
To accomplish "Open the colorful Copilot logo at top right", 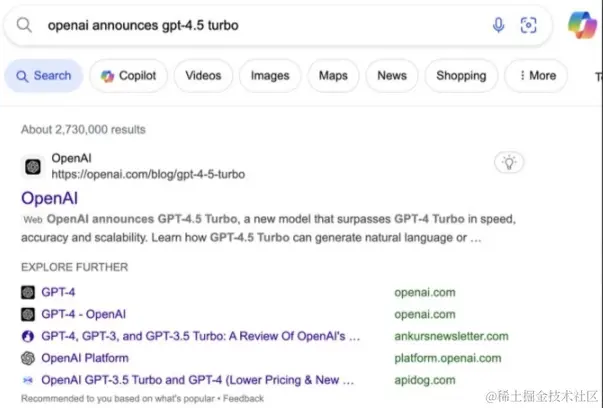I will (x=582, y=25).
